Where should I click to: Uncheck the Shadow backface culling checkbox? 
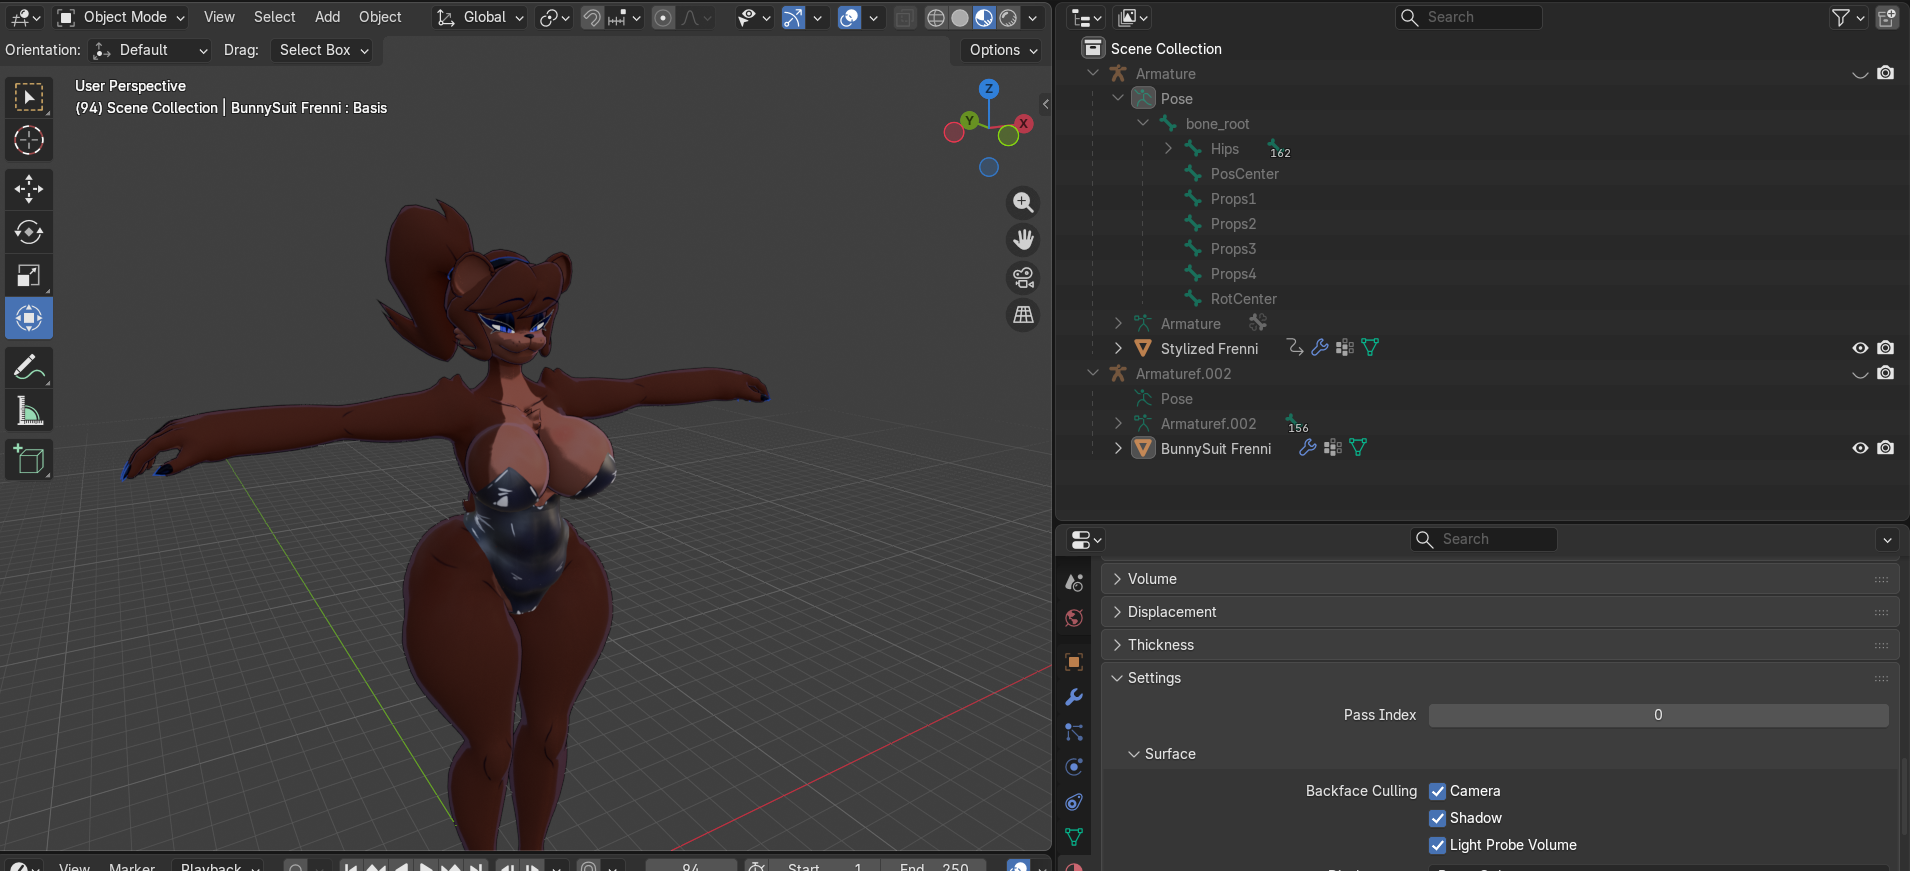1438,818
